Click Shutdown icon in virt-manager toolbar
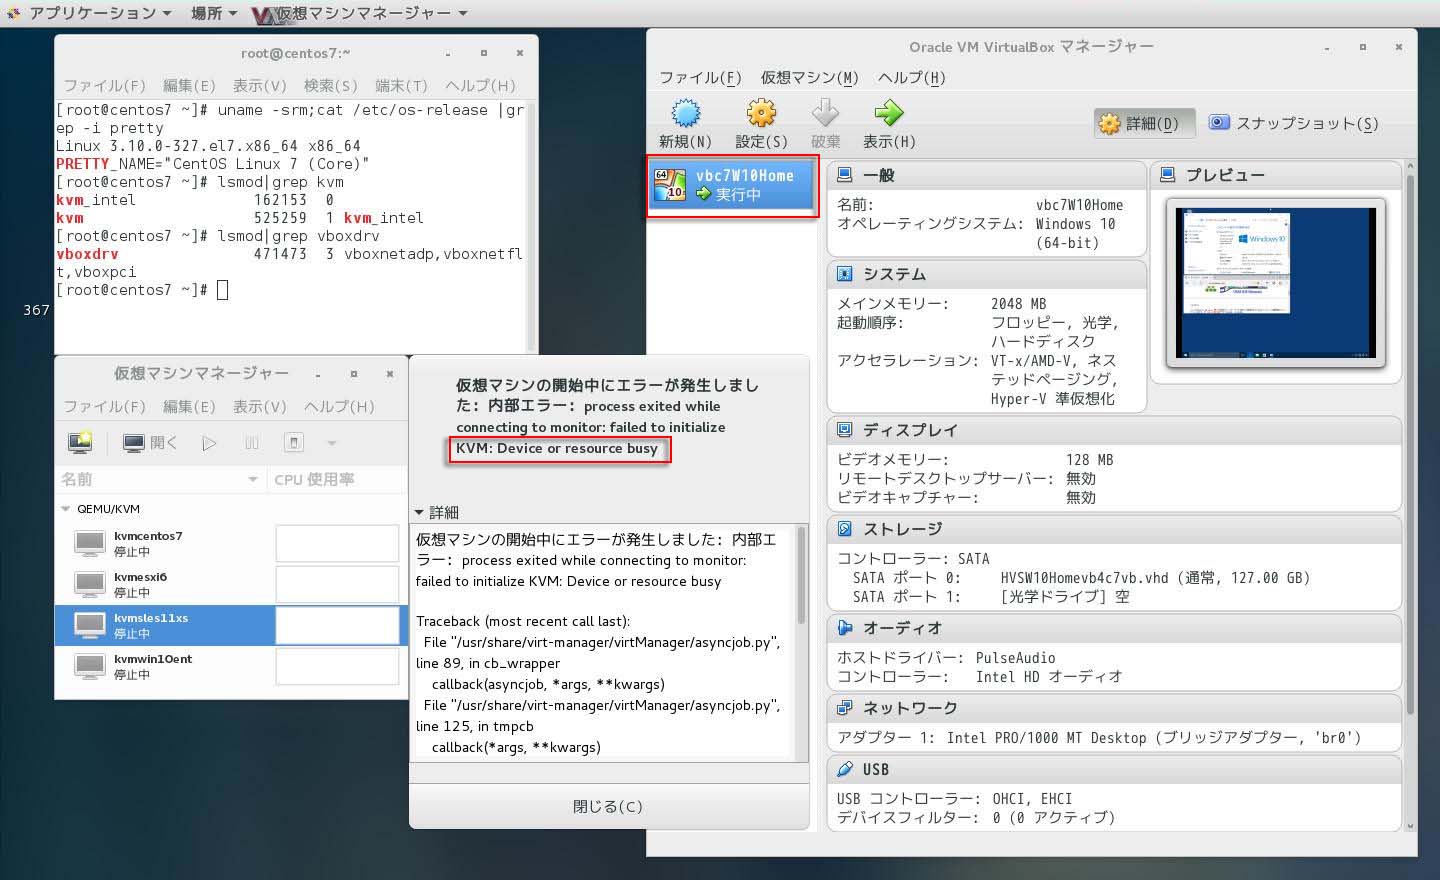This screenshot has width=1440, height=880. 294,443
